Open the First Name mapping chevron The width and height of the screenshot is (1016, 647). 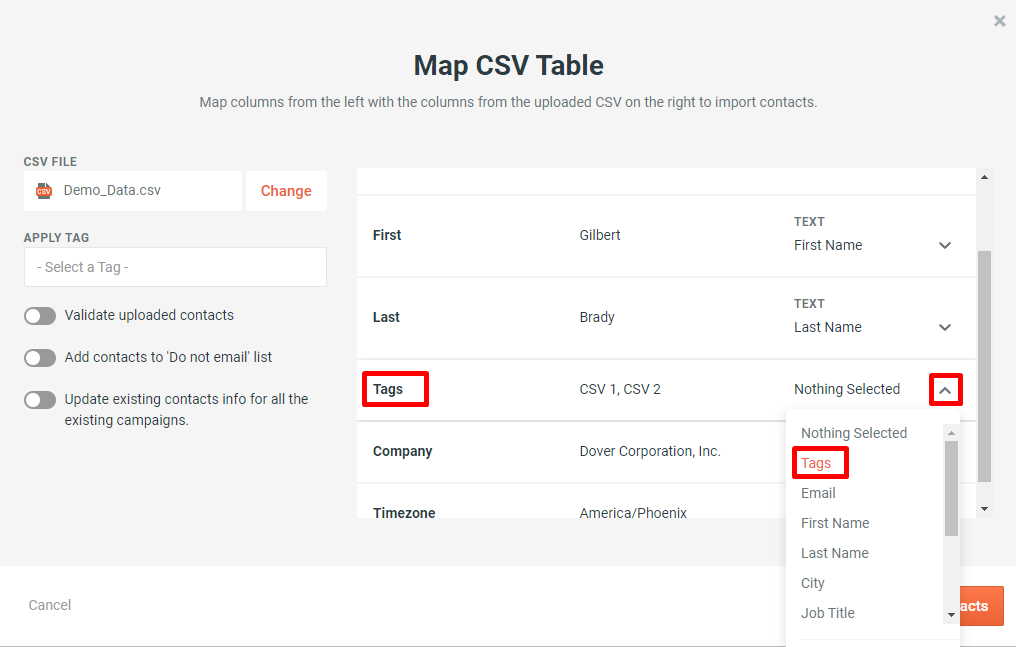[x=945, y=245]
